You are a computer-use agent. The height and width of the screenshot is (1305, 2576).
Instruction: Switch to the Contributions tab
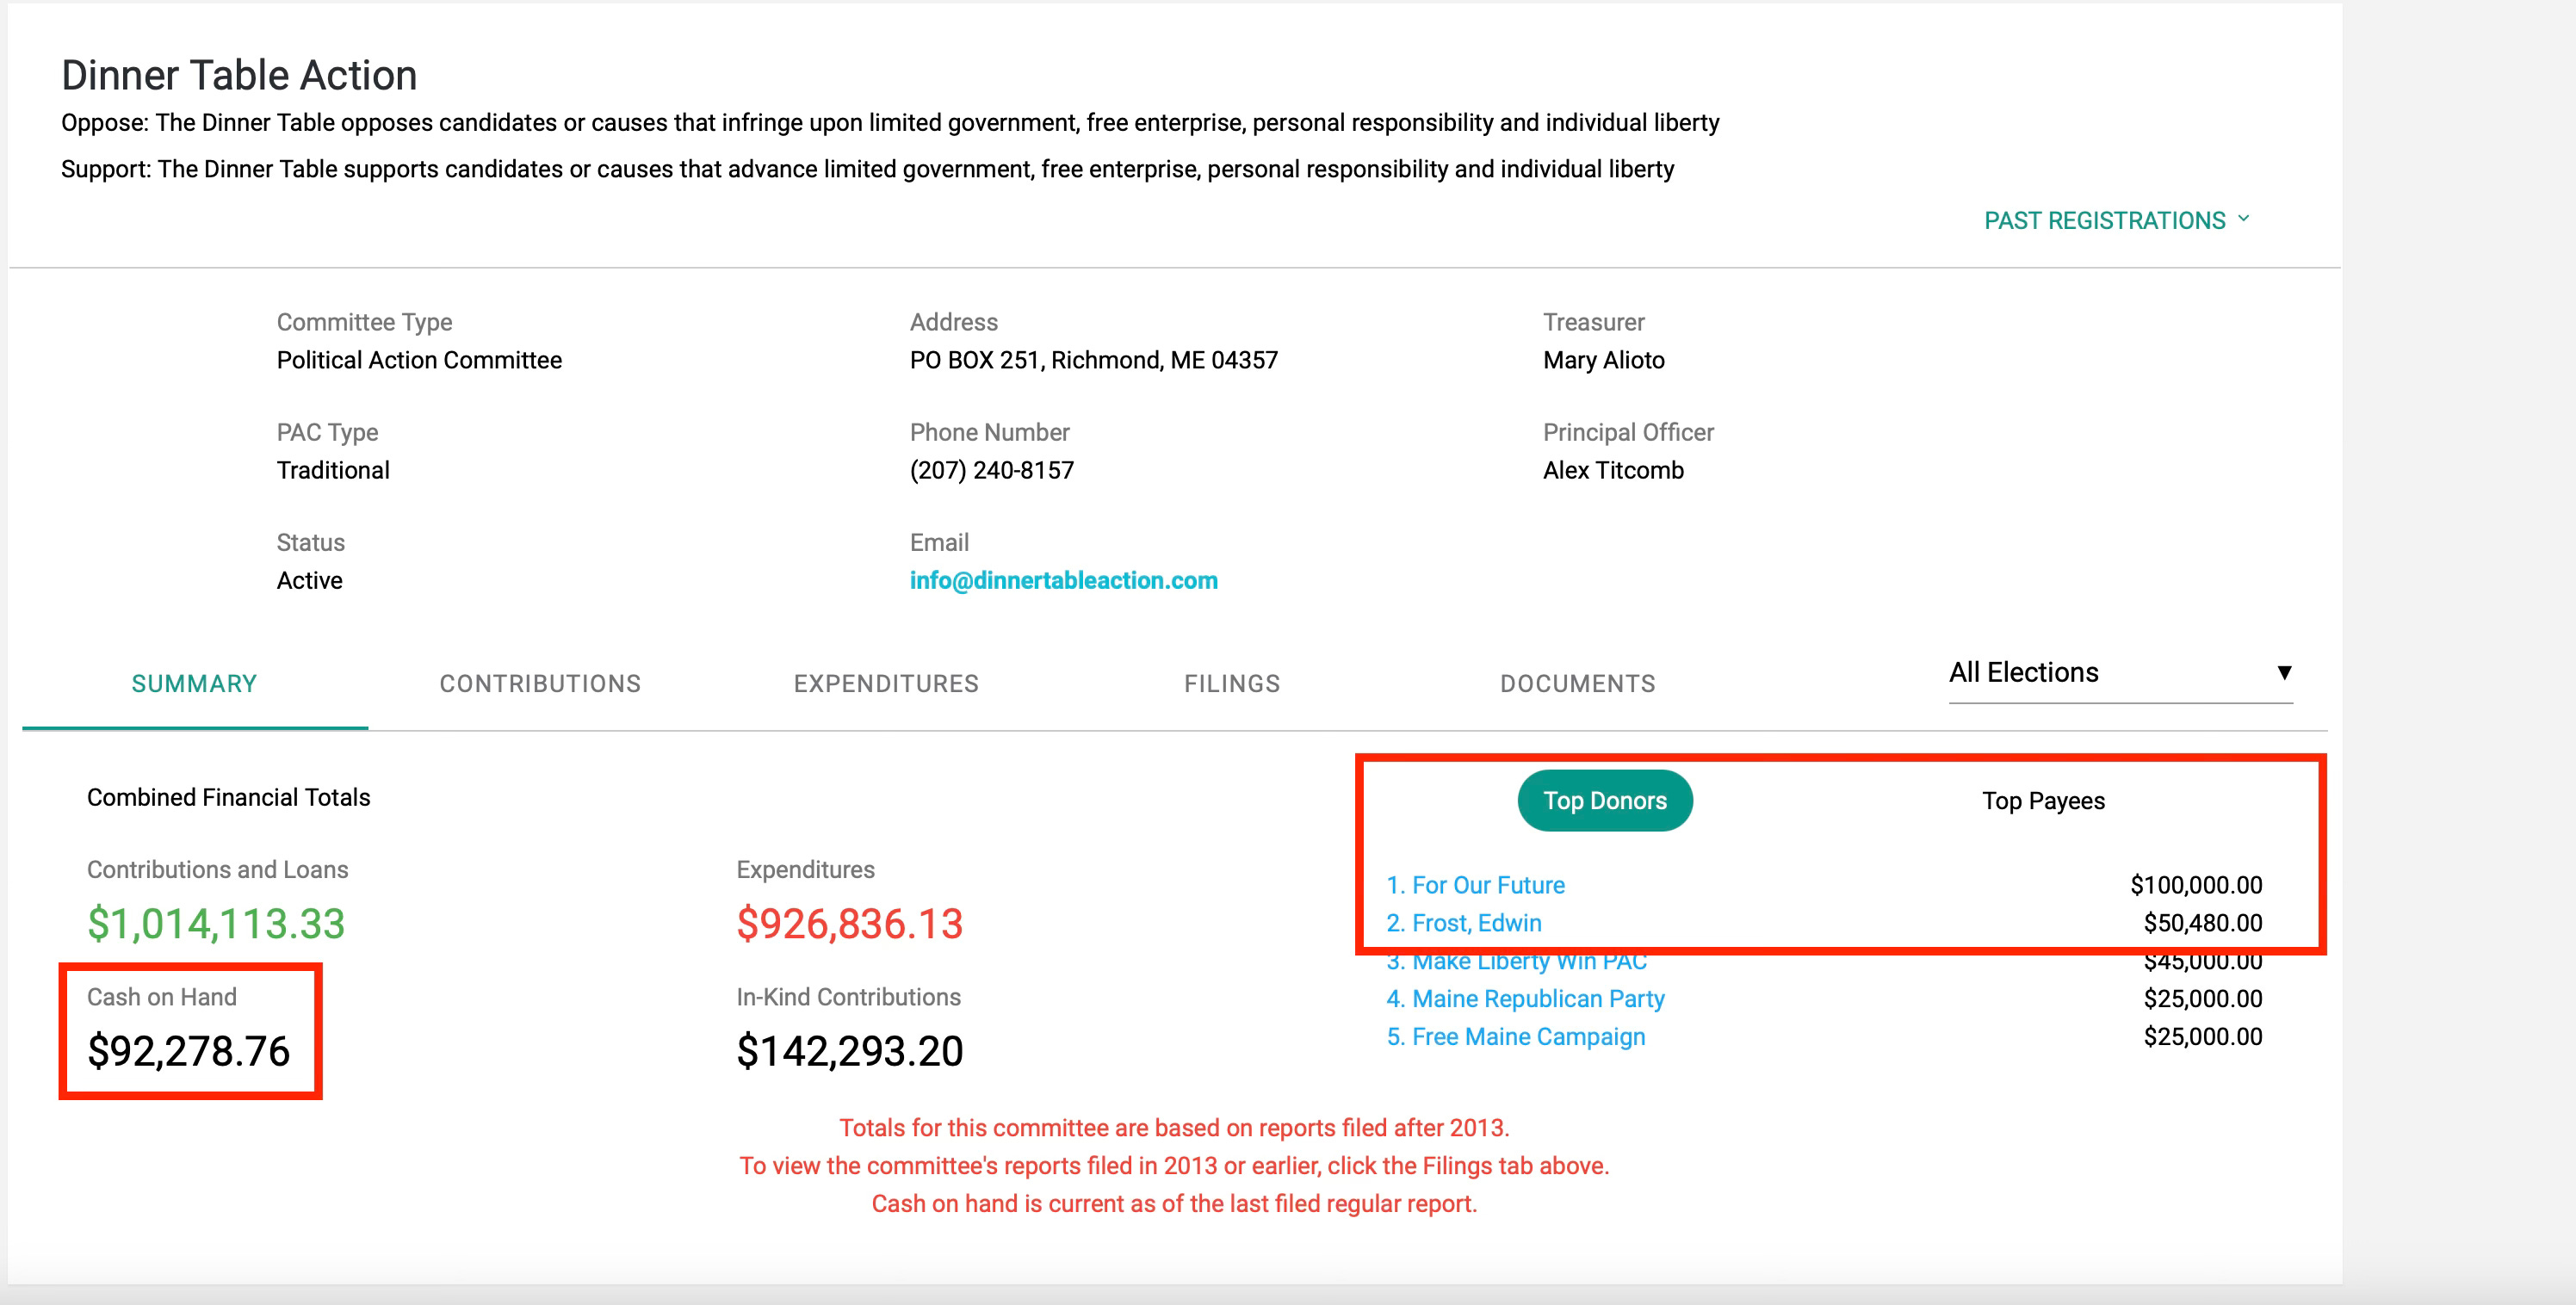540,684
